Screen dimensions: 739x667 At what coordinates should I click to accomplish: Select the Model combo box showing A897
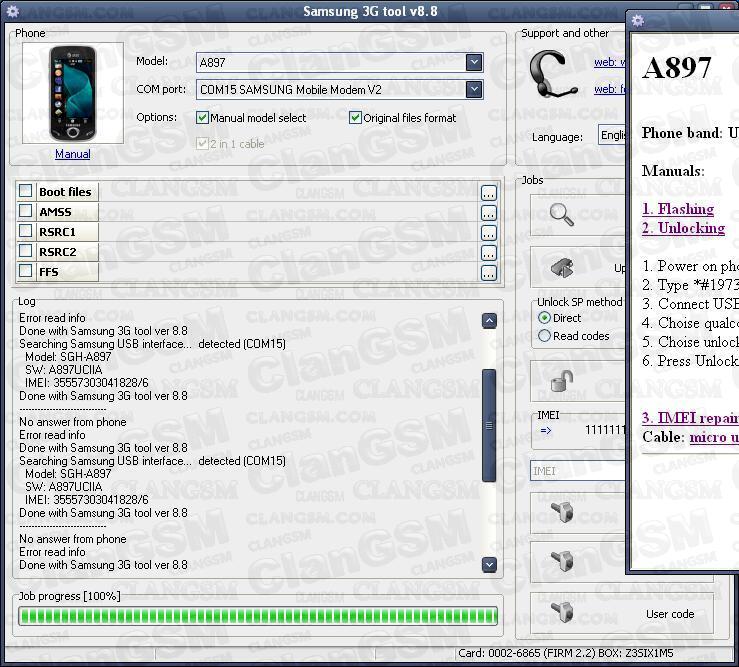tap(339, 62)
